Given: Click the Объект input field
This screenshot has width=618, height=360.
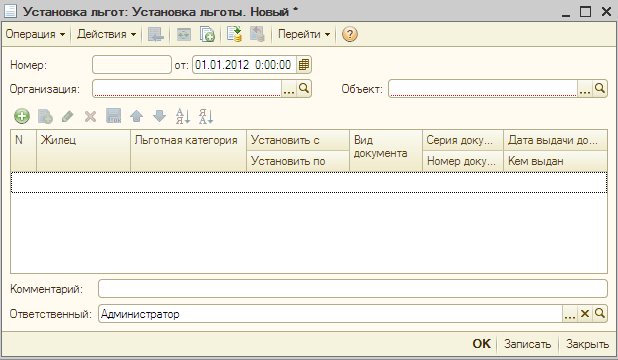Looking at the screenshot, I should (483, 89).
